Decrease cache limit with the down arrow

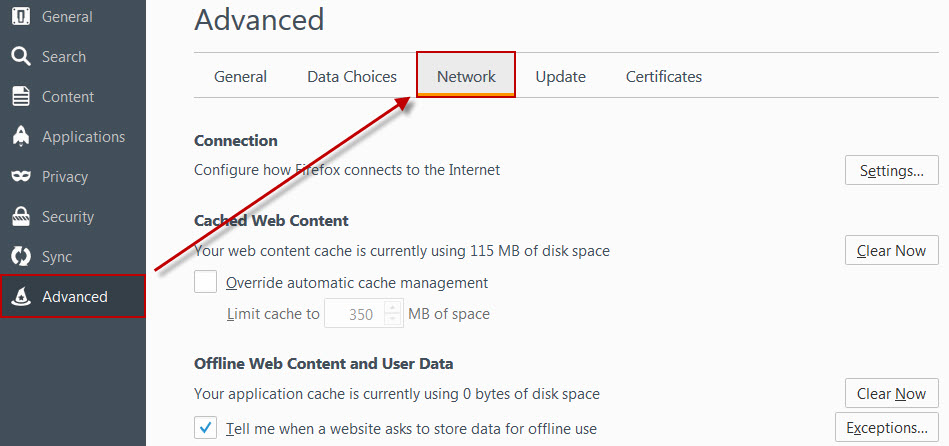pyautogui.click(x=393, y=320)
